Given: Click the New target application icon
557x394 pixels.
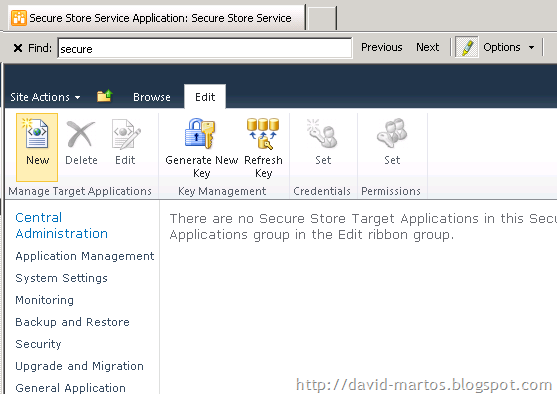Looking at the screenshot, I should (37, 134).
